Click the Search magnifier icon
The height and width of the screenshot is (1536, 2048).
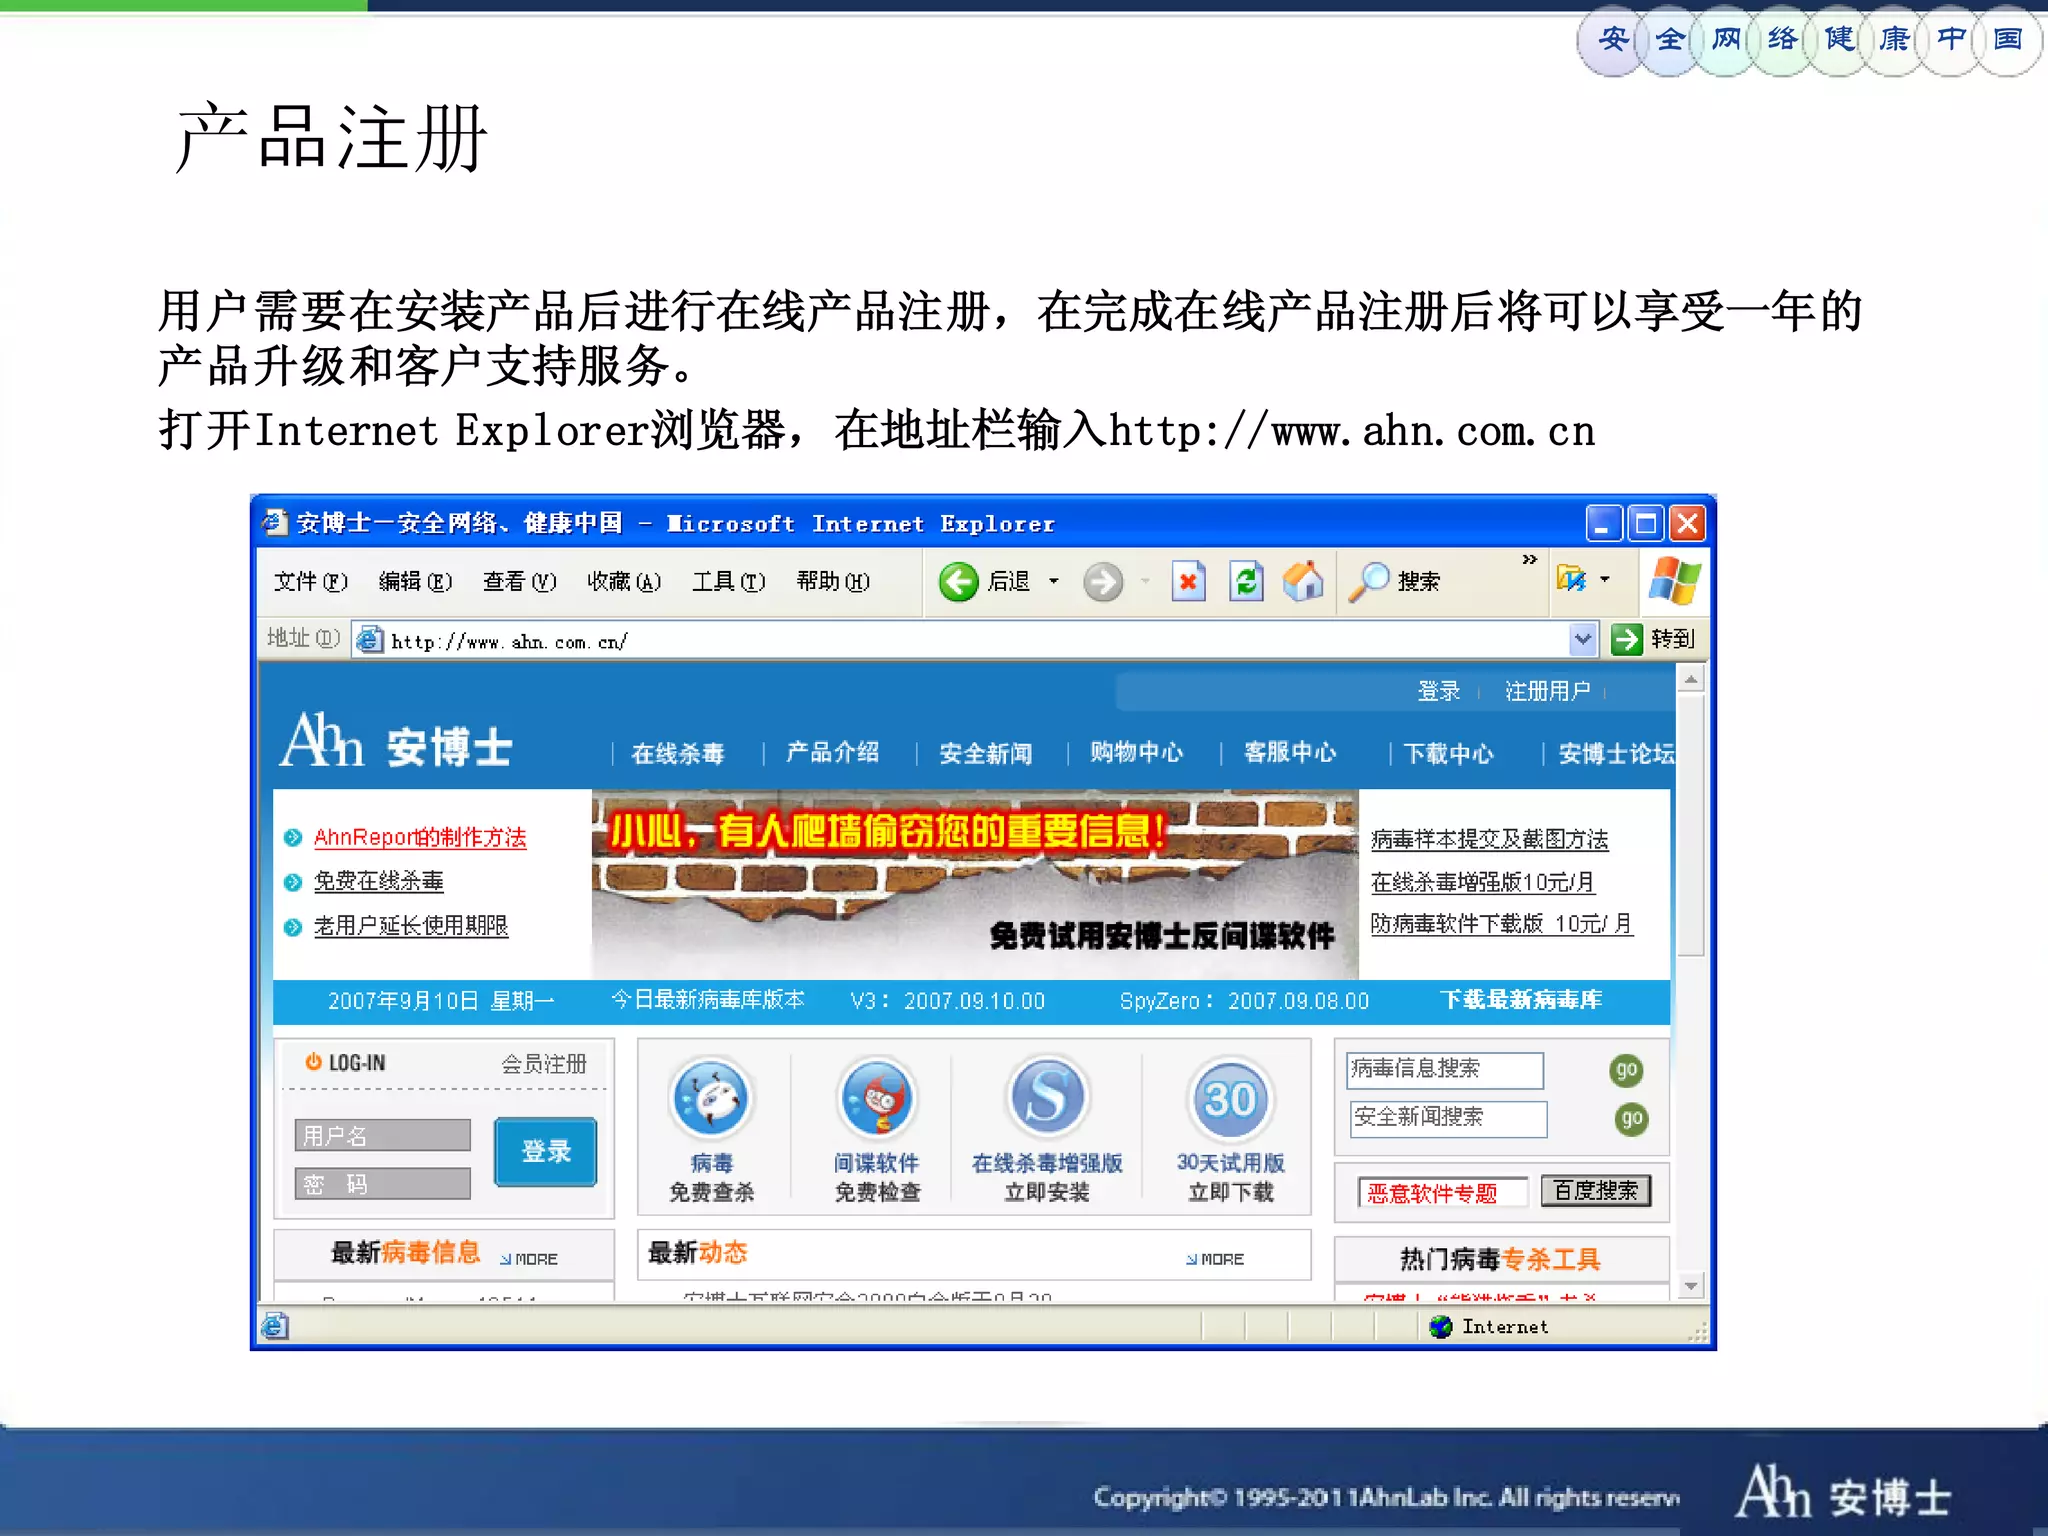tap(1369, 581)
